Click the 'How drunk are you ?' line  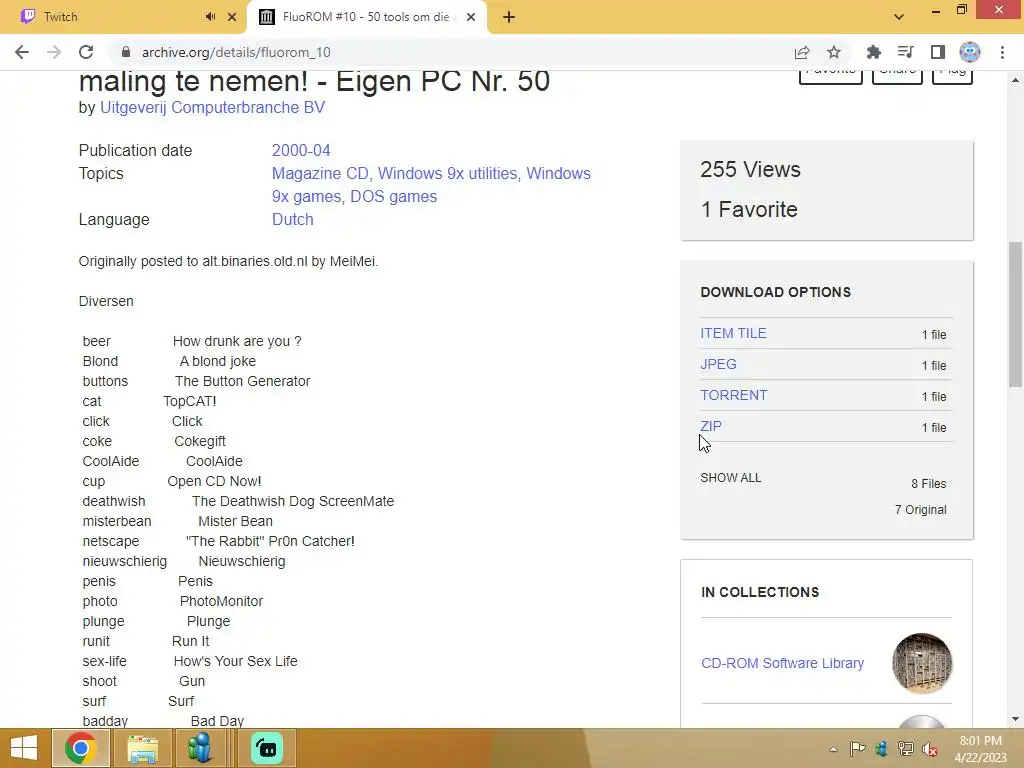point(237,341)
